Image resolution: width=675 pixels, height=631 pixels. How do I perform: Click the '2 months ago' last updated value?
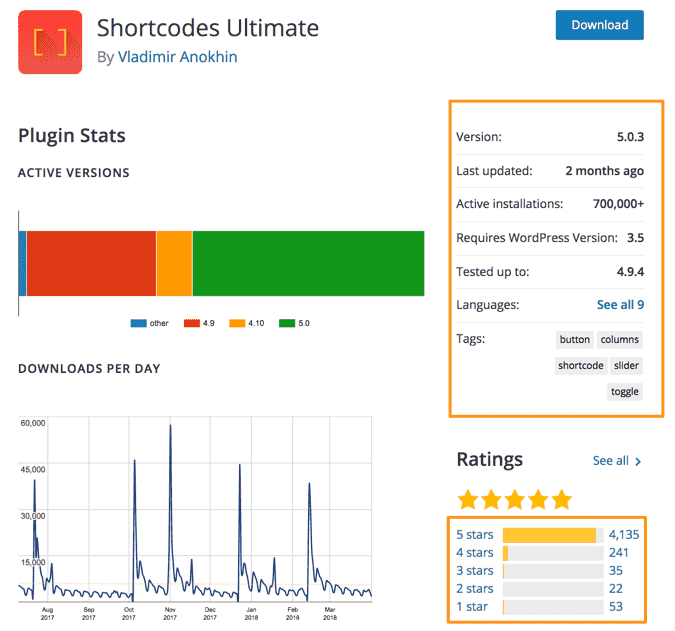604,171
